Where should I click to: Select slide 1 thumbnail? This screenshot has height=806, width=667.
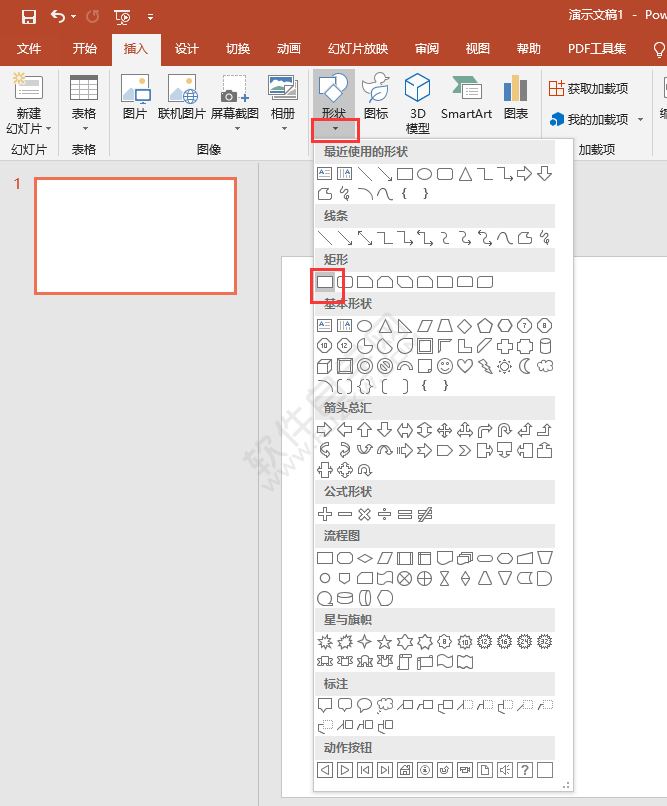[136, 236]
